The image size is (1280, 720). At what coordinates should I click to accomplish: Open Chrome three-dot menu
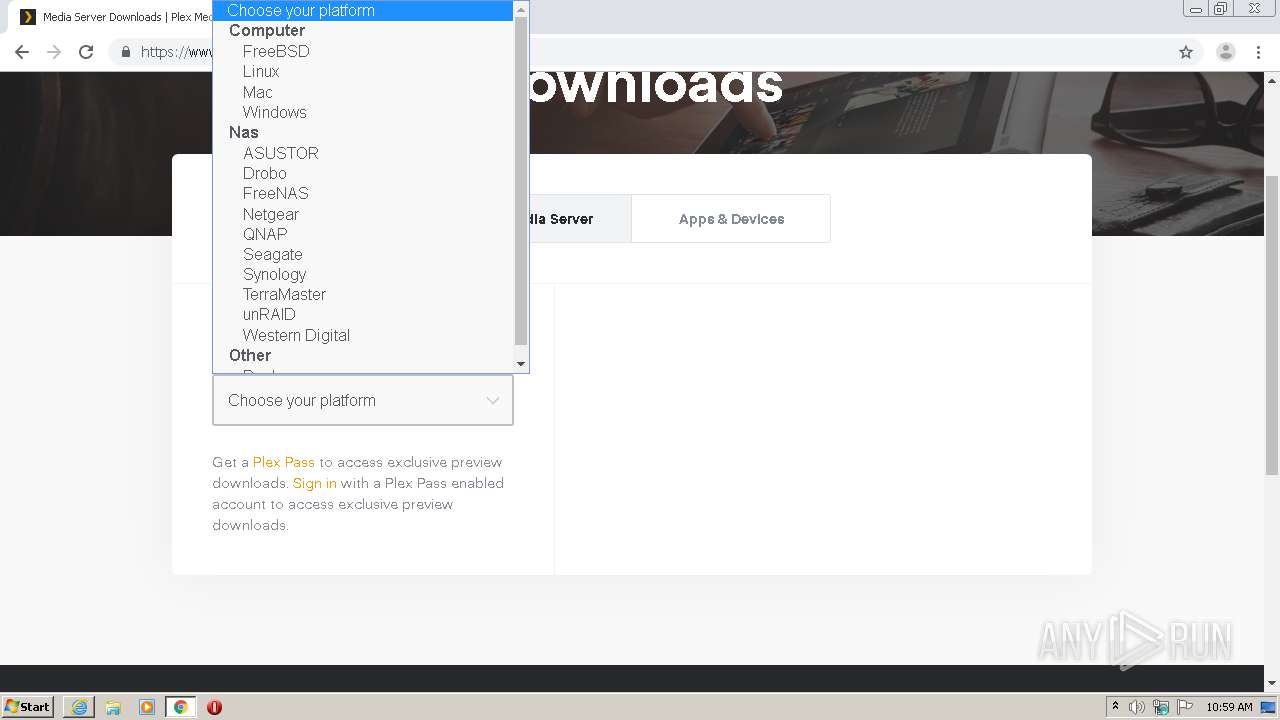[1258, 52]
